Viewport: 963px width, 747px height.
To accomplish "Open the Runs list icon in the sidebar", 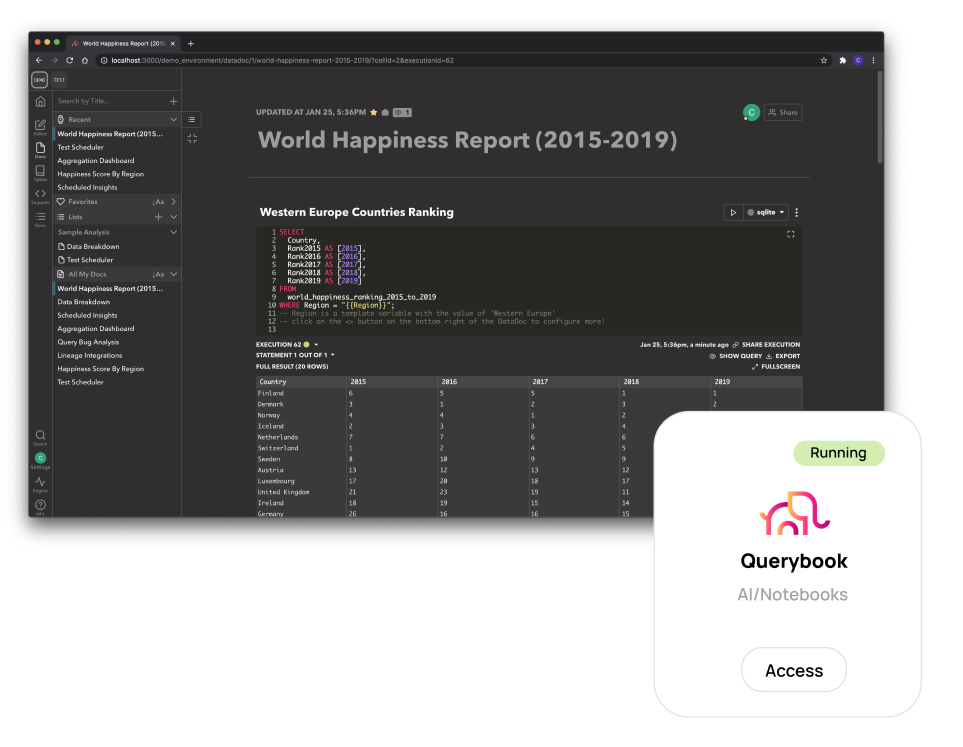I will [x=41, y=218].
